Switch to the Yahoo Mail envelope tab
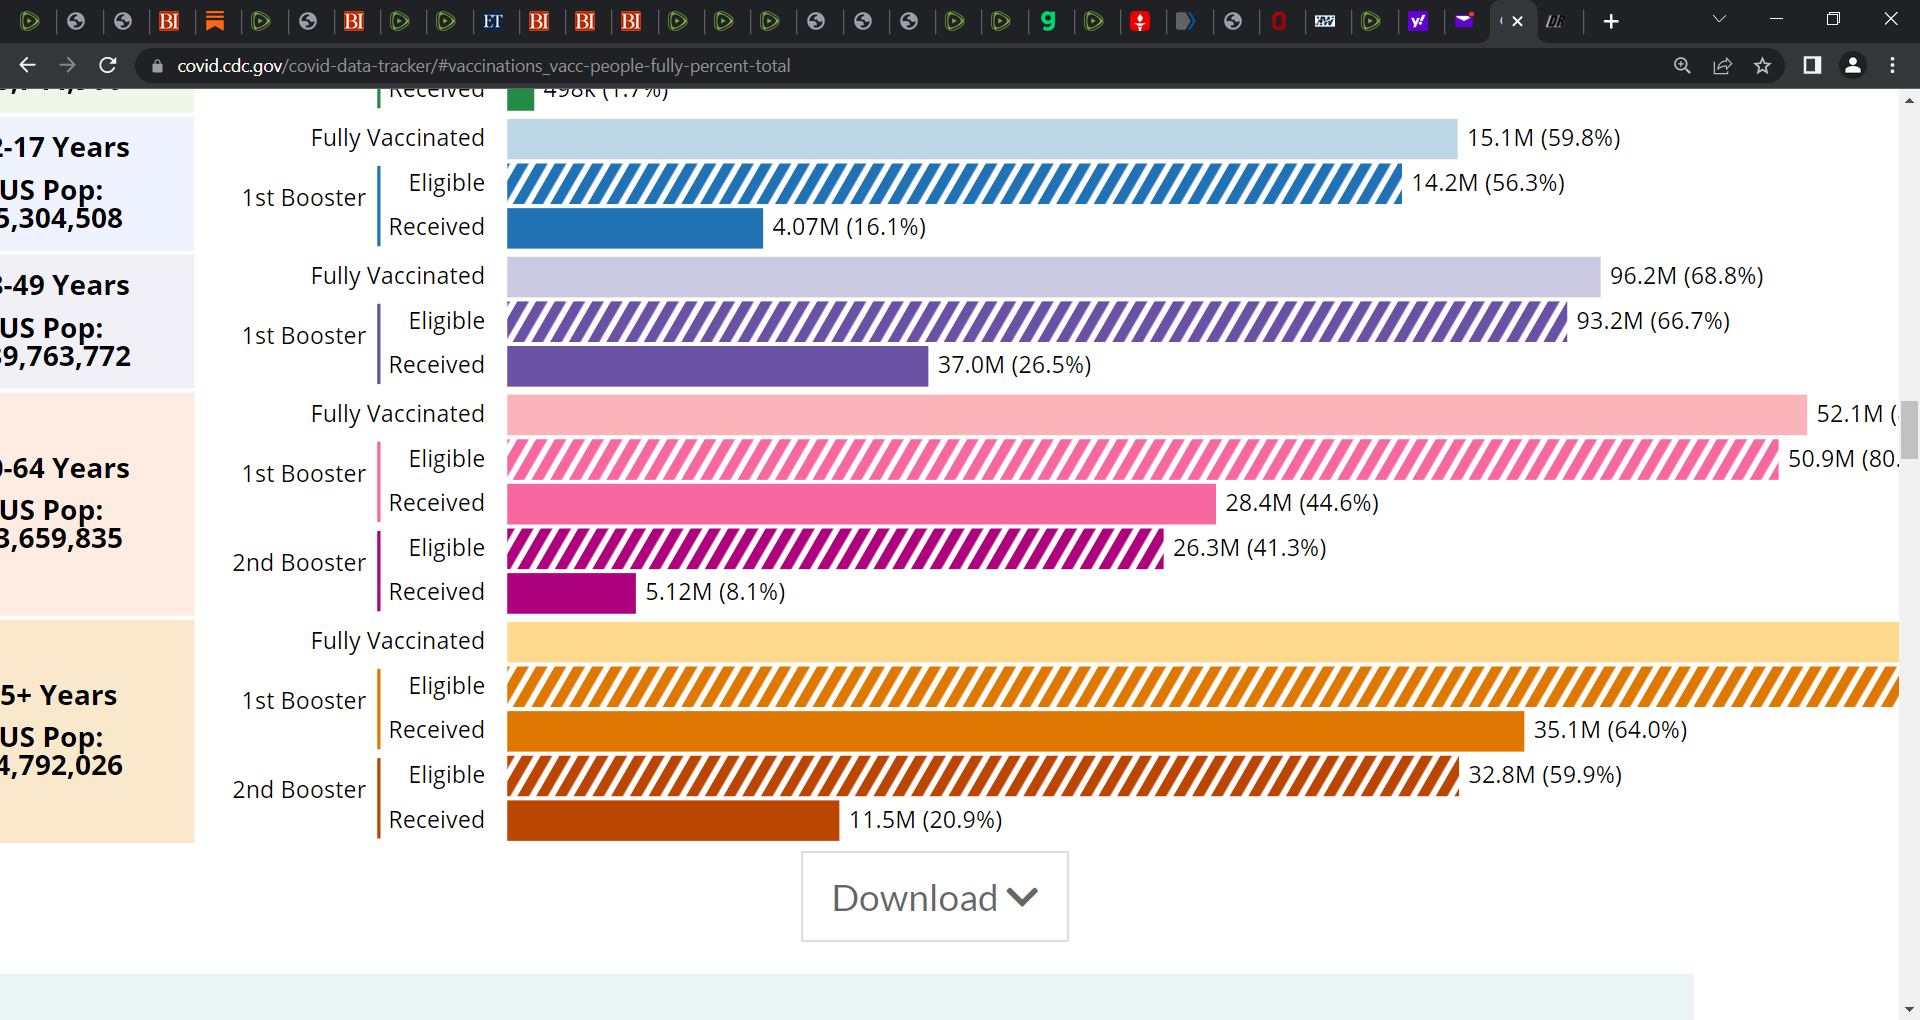 point(1464,21)
